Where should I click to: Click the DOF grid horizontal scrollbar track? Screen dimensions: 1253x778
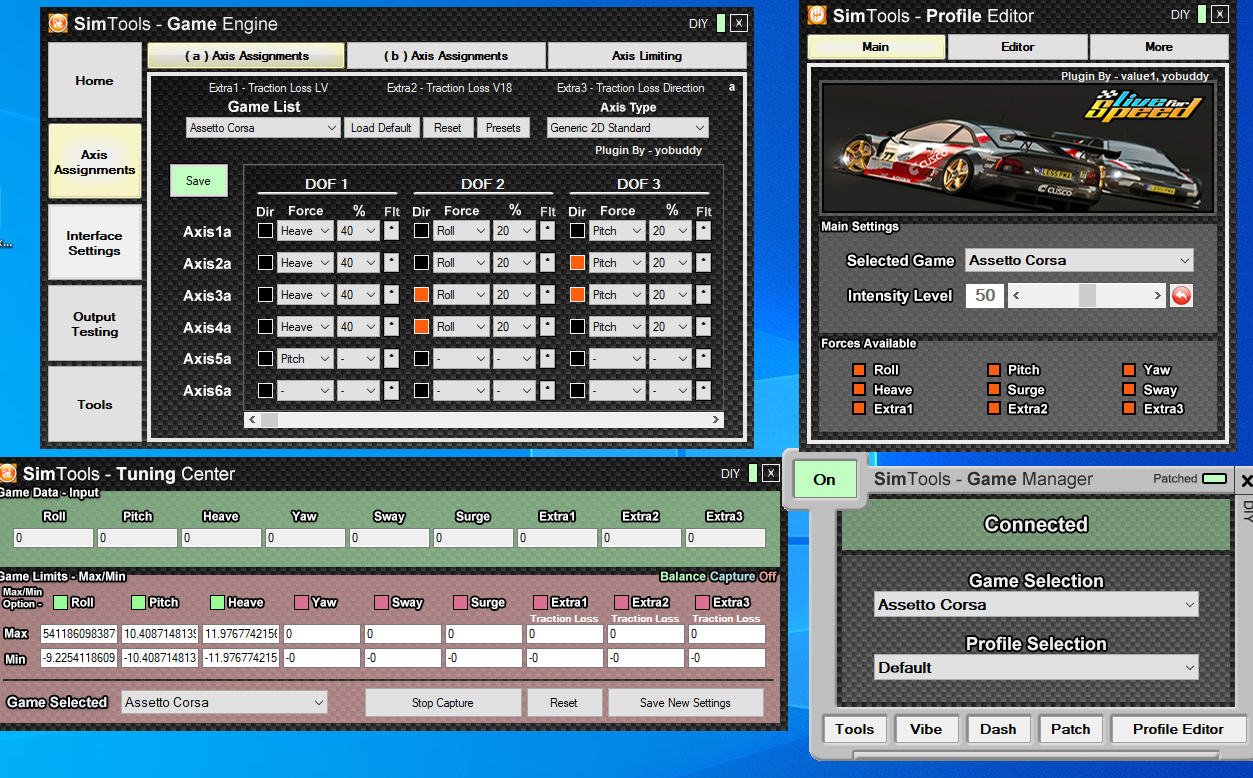(484, 420)
